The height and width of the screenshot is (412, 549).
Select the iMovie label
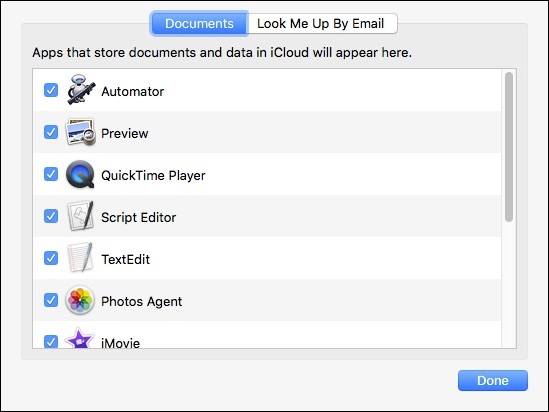[120, 343]
